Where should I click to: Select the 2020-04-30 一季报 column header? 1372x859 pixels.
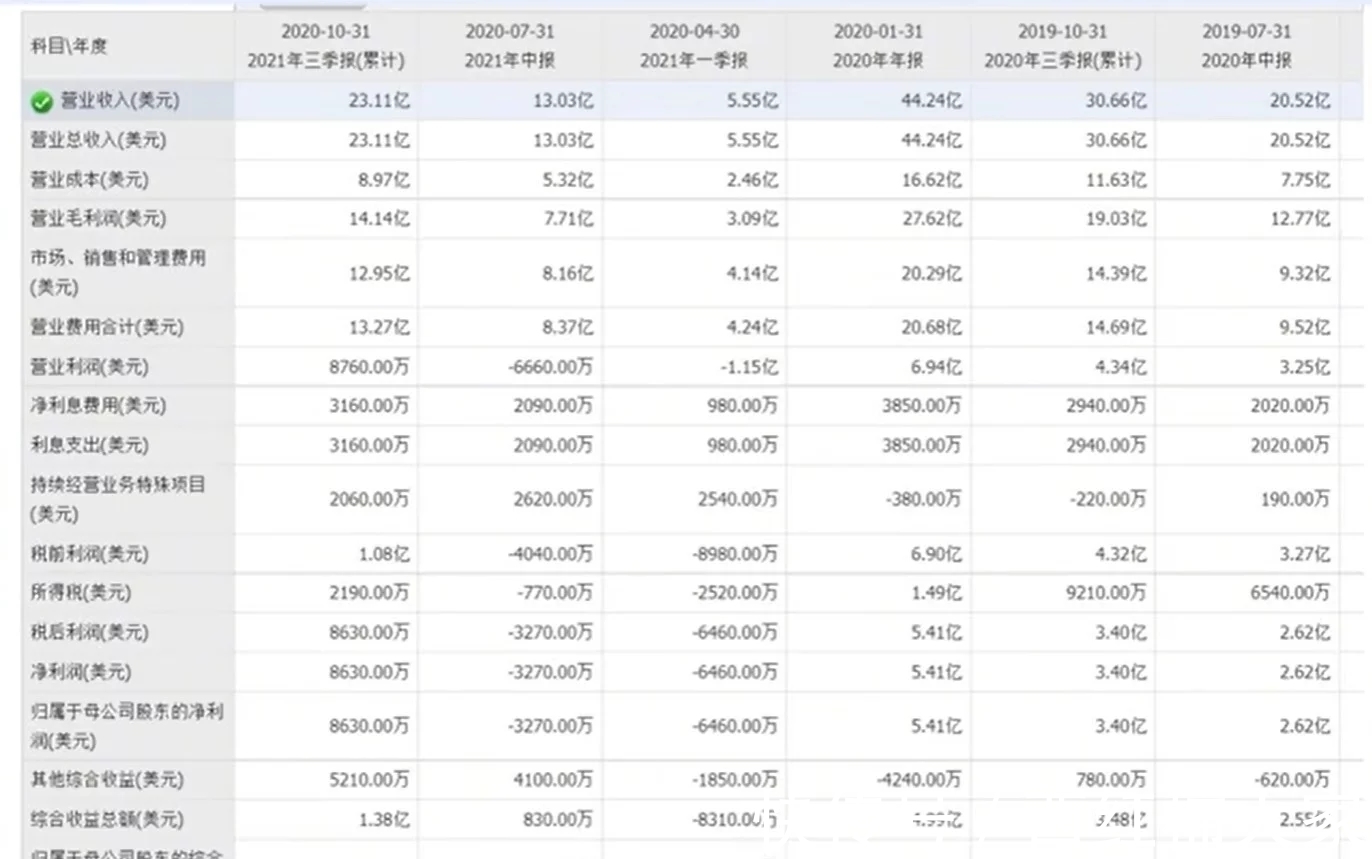point(694,46)
